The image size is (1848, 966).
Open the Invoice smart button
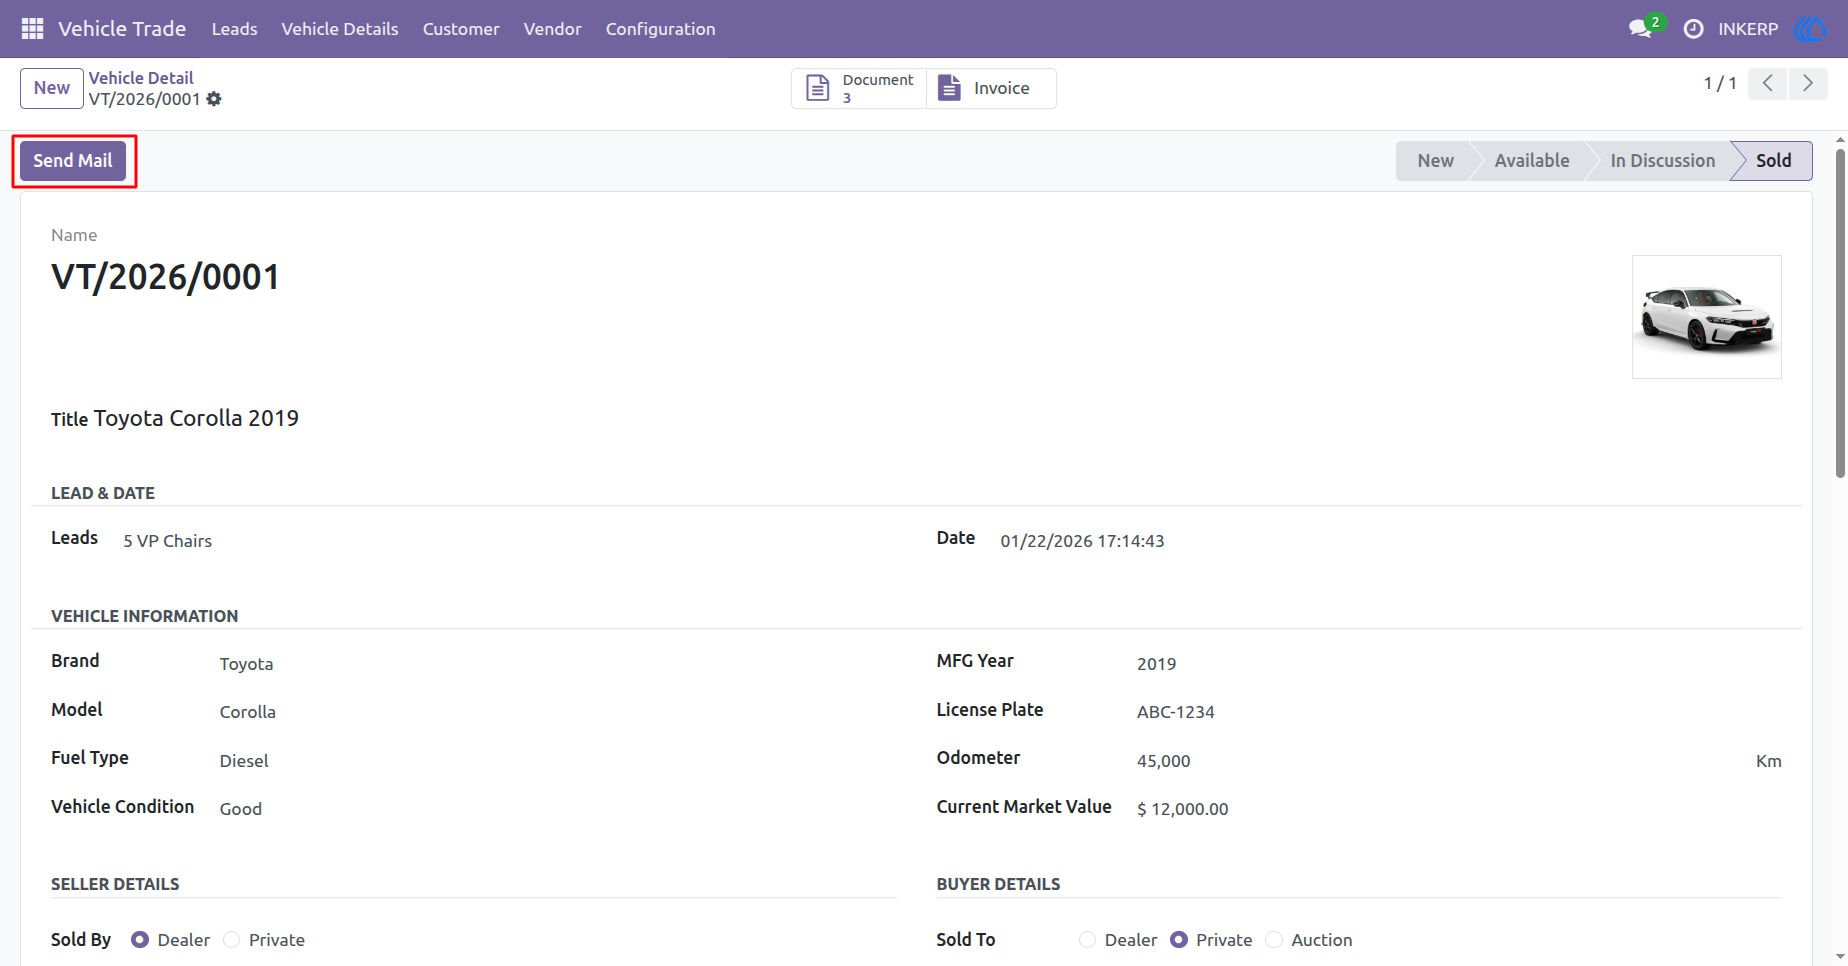(x=990, y=88)
